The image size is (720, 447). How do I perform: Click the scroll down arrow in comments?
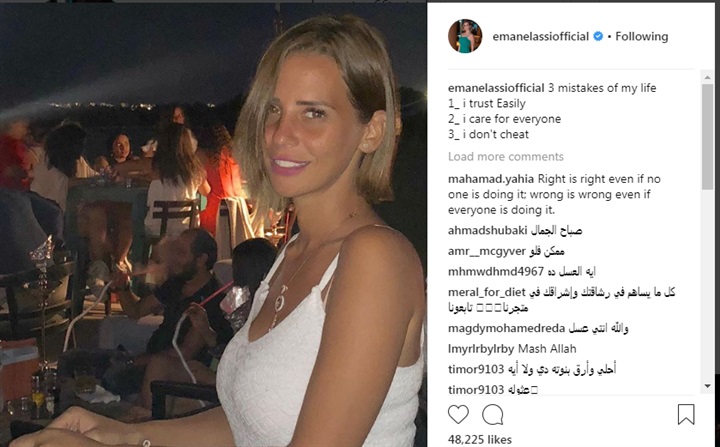pos(707,386)
